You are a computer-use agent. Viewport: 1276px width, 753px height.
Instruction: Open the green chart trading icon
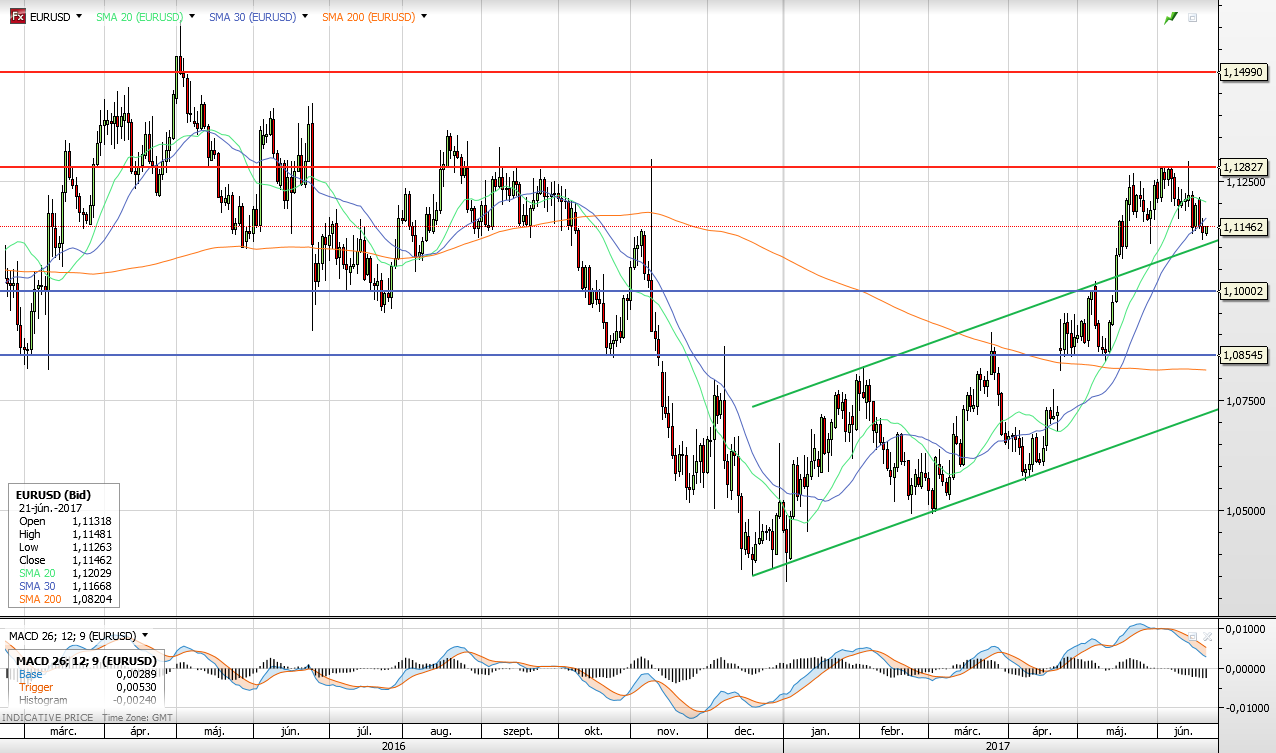pyautogui.click(x=1171, y=18)
